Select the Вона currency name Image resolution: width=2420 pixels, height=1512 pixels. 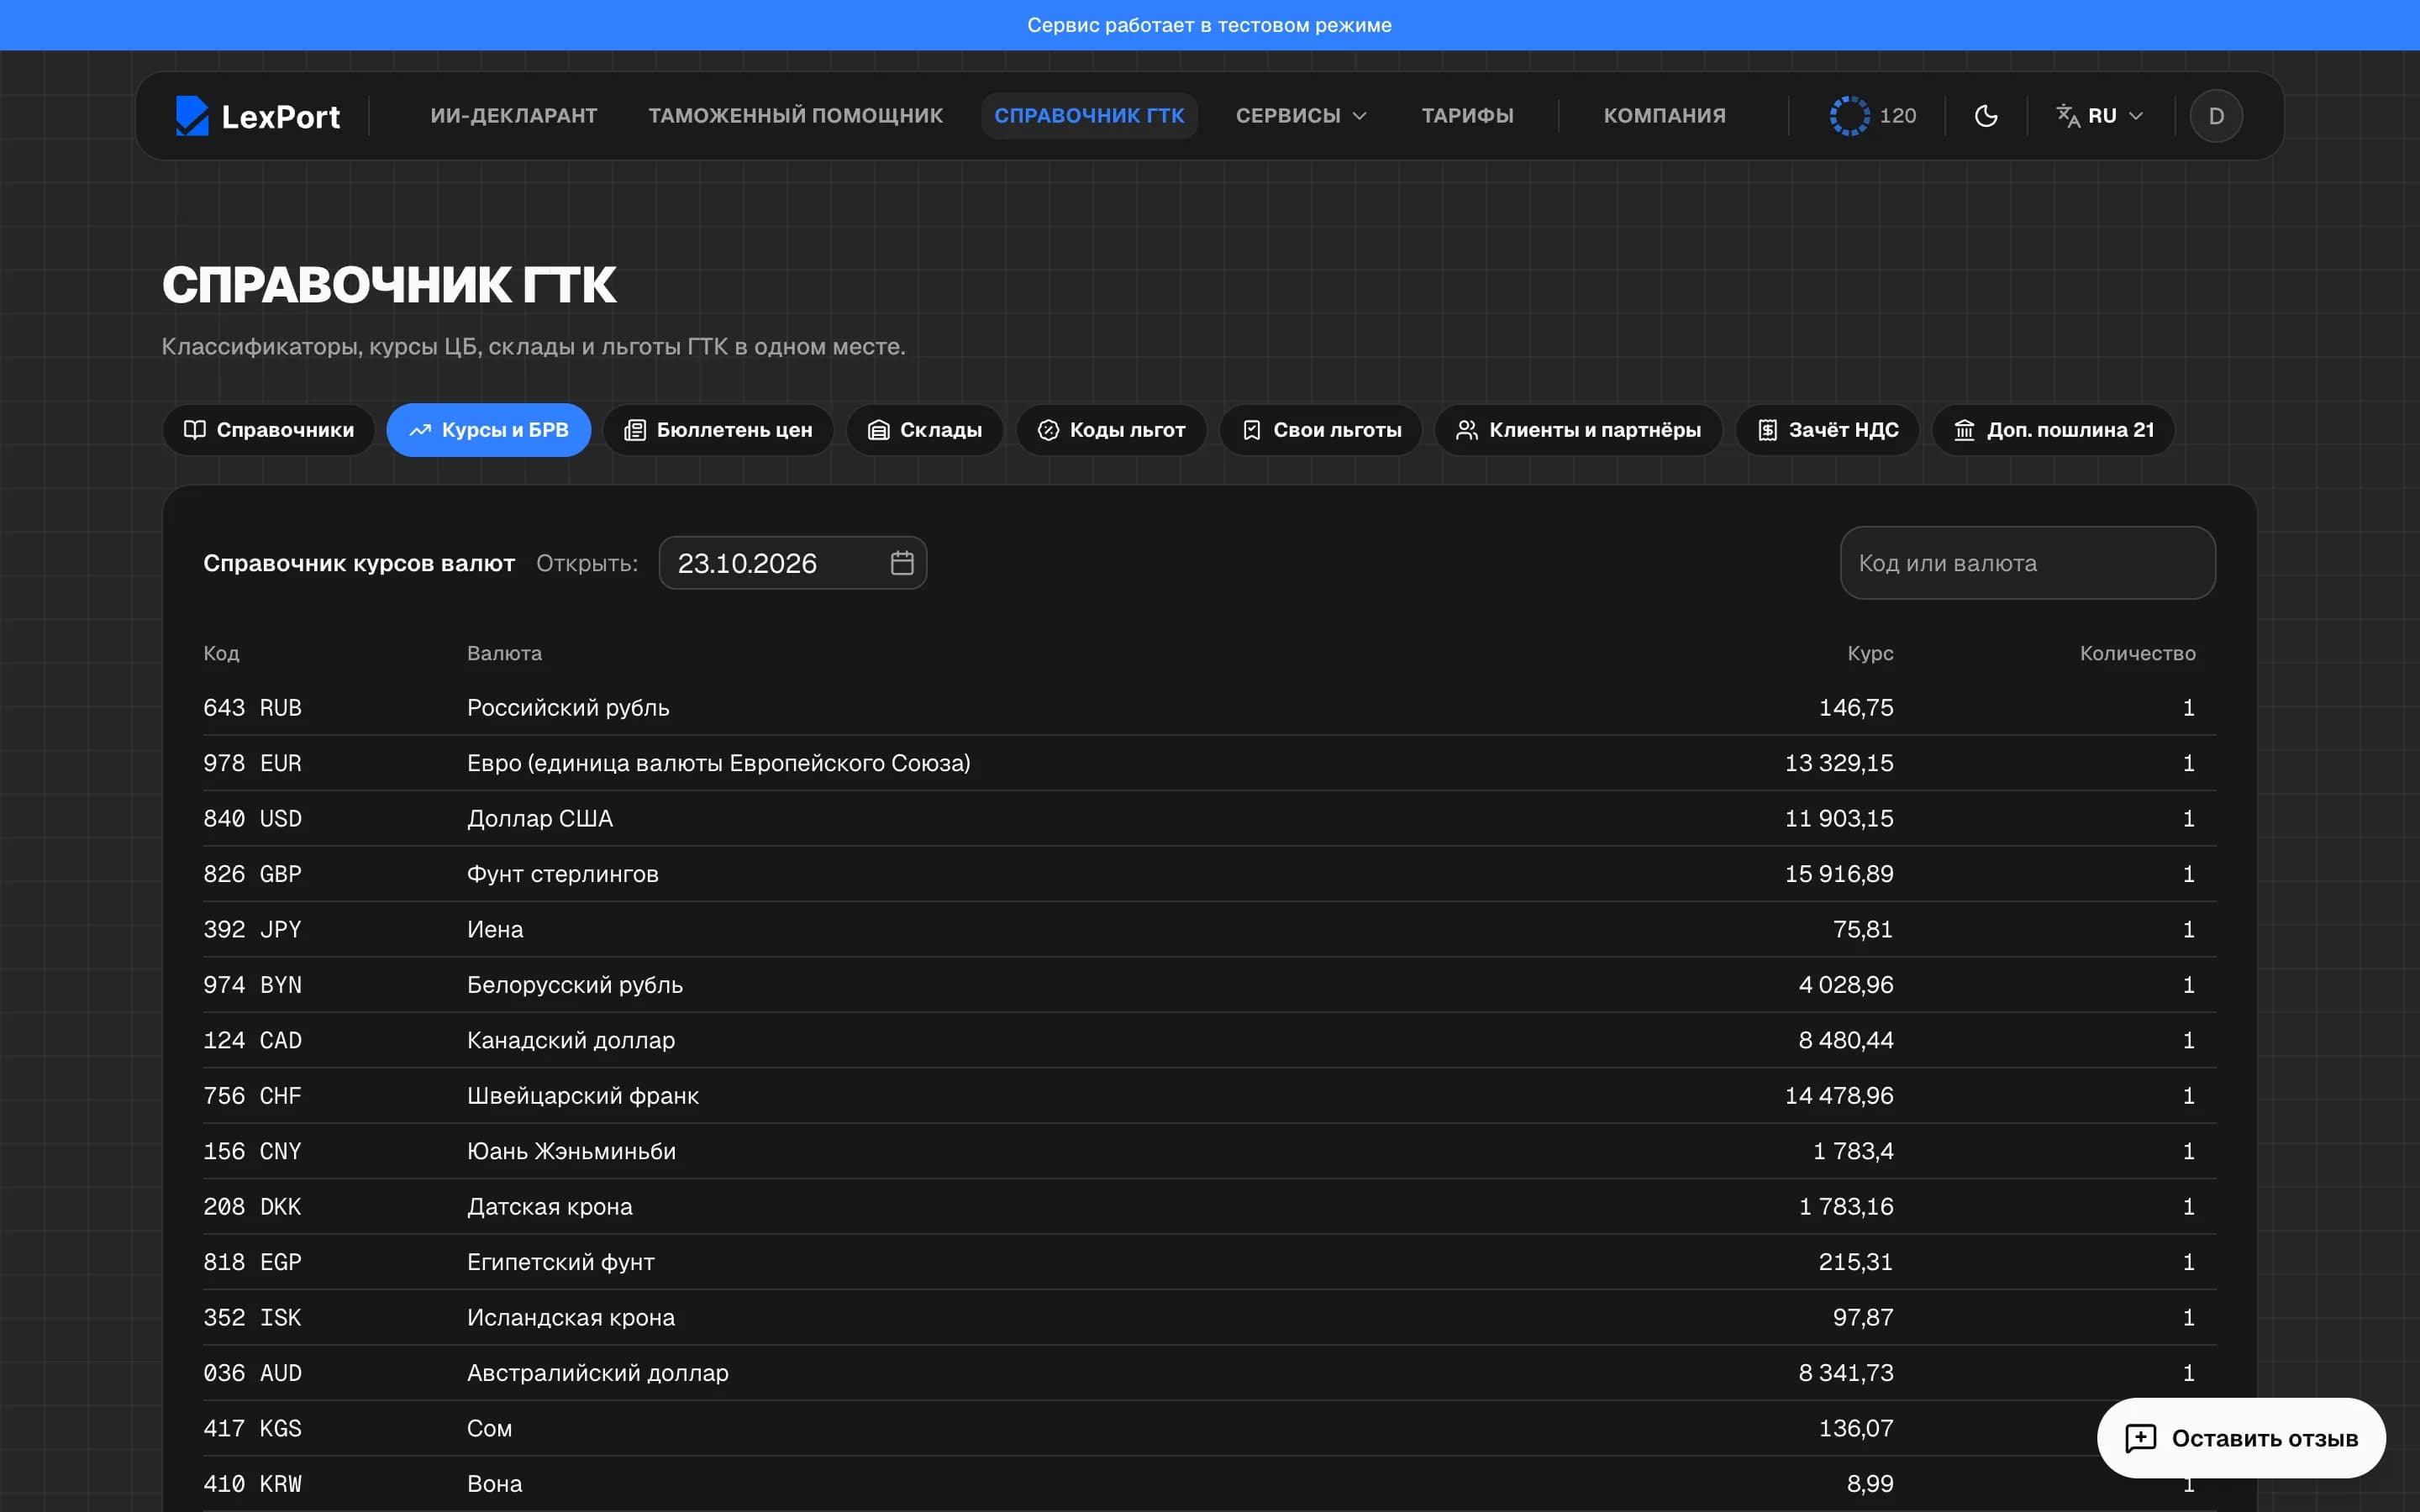[495, 1484]
